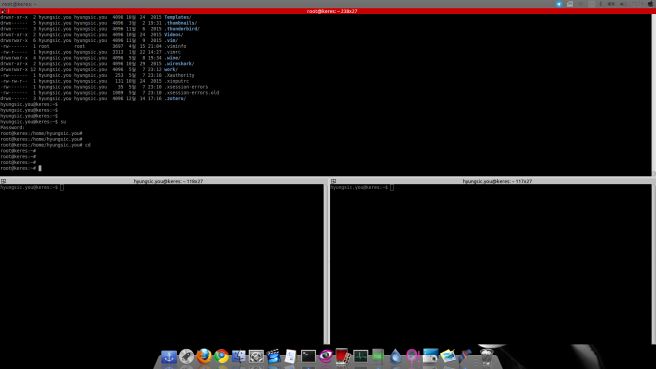Click the root@keres window title in top panel
The image size is (656, 369).
pyautogui.click(x=19, y=4)
